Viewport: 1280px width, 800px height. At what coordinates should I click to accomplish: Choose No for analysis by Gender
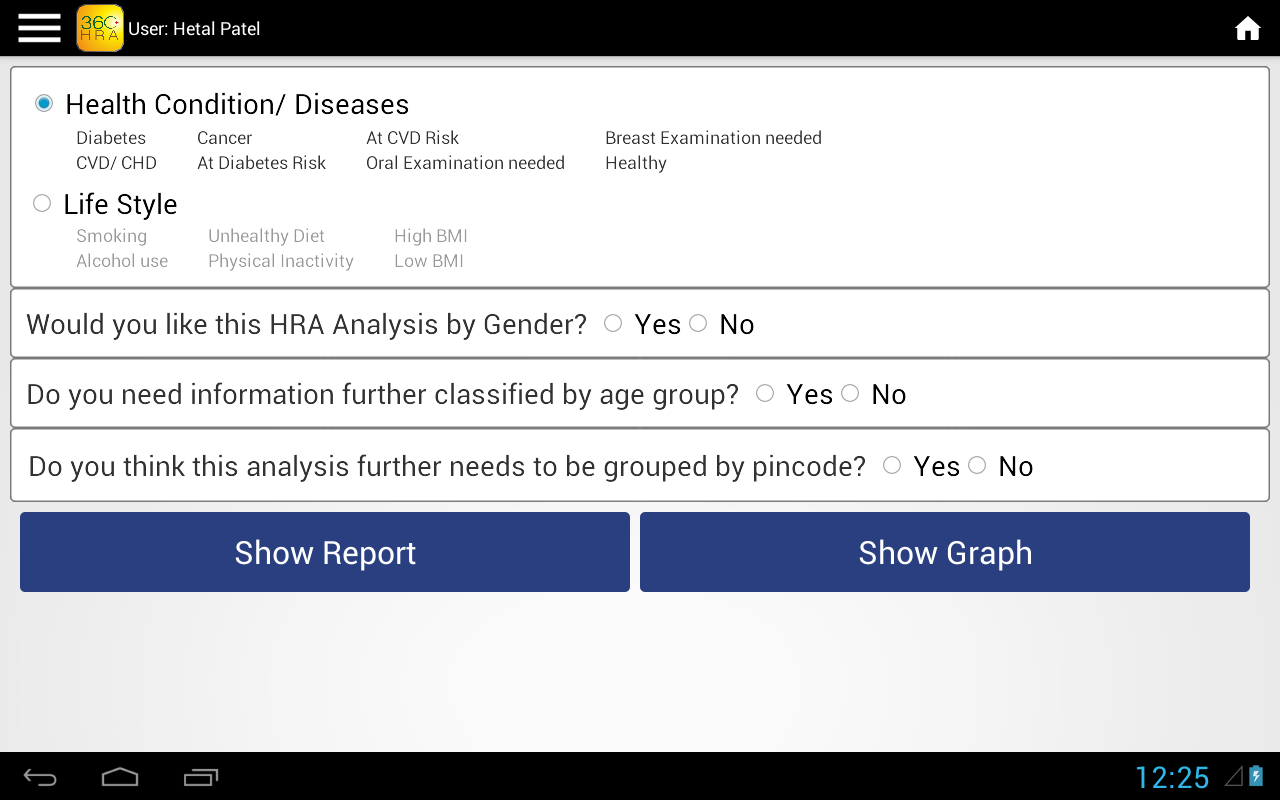tap(698, 323)
